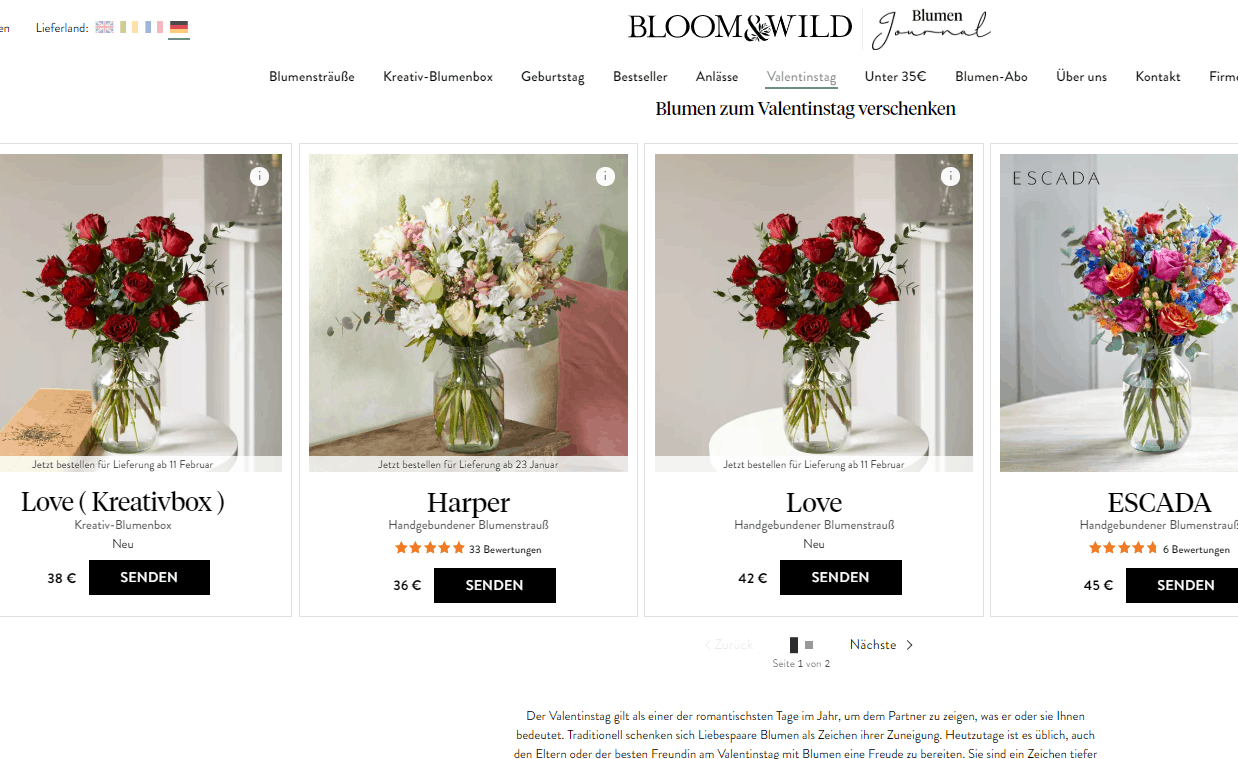This screenshot has width=1238, height=759.
Task: Open the ESCADA bouquet product image
Action: click(x=1119, y=313)
